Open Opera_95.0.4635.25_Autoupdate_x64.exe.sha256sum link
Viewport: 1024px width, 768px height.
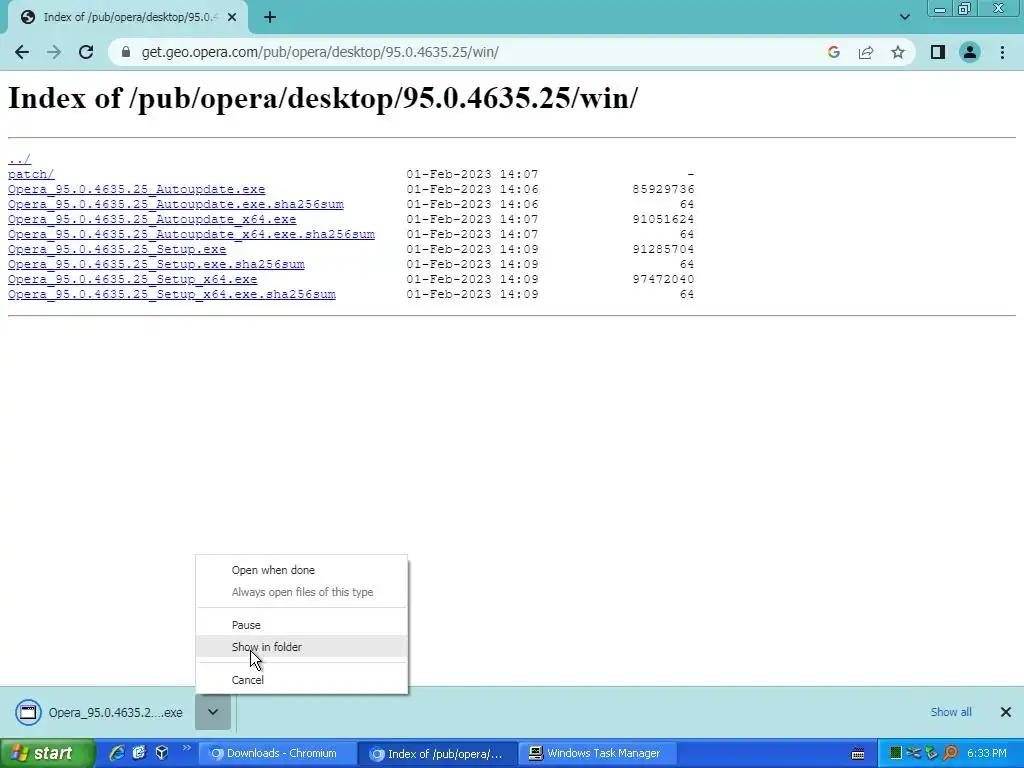pos(191,234)
